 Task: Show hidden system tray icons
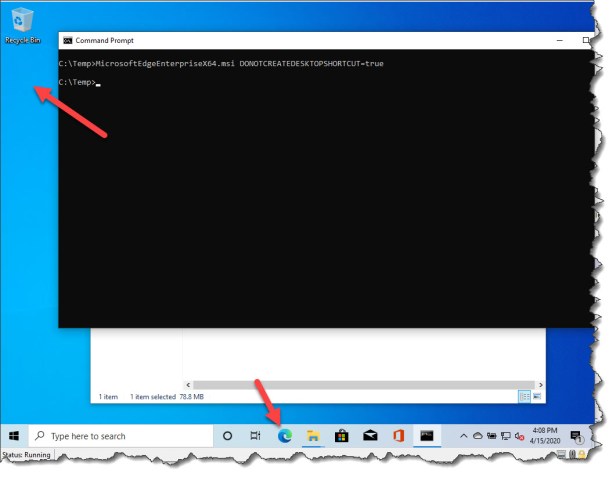point(464,436)
